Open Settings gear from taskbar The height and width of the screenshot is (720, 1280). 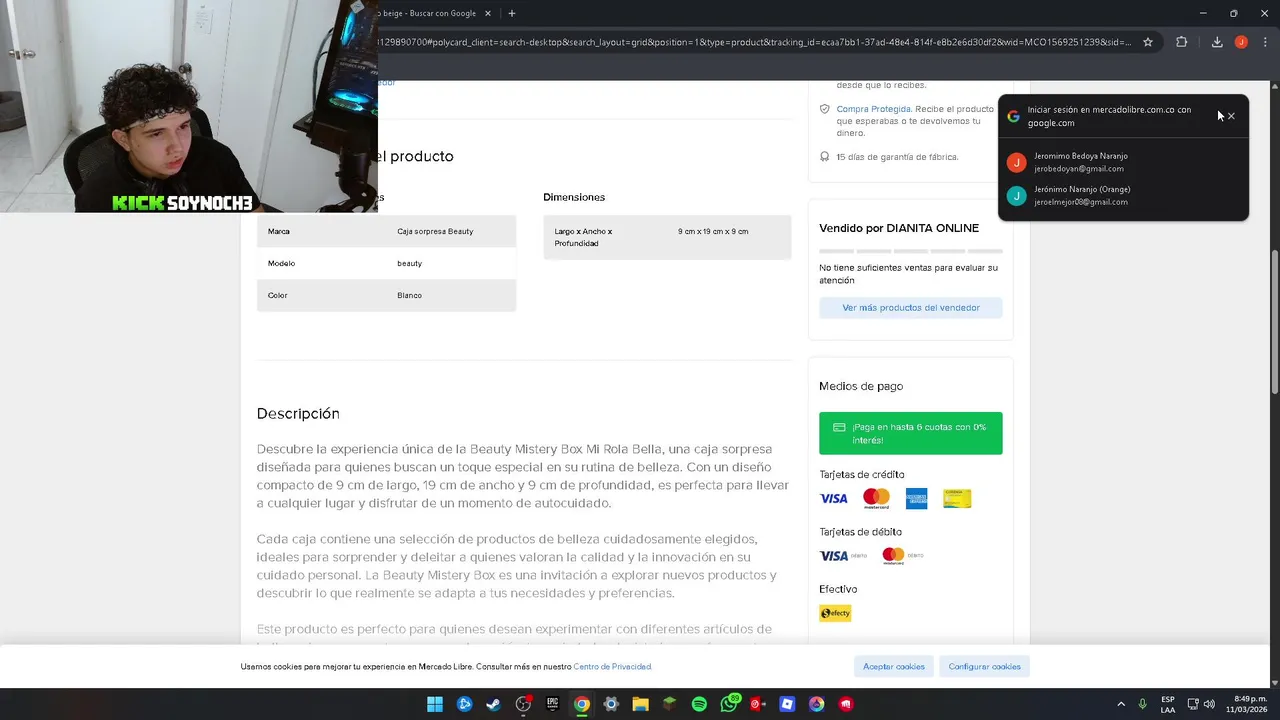[611, 704]
